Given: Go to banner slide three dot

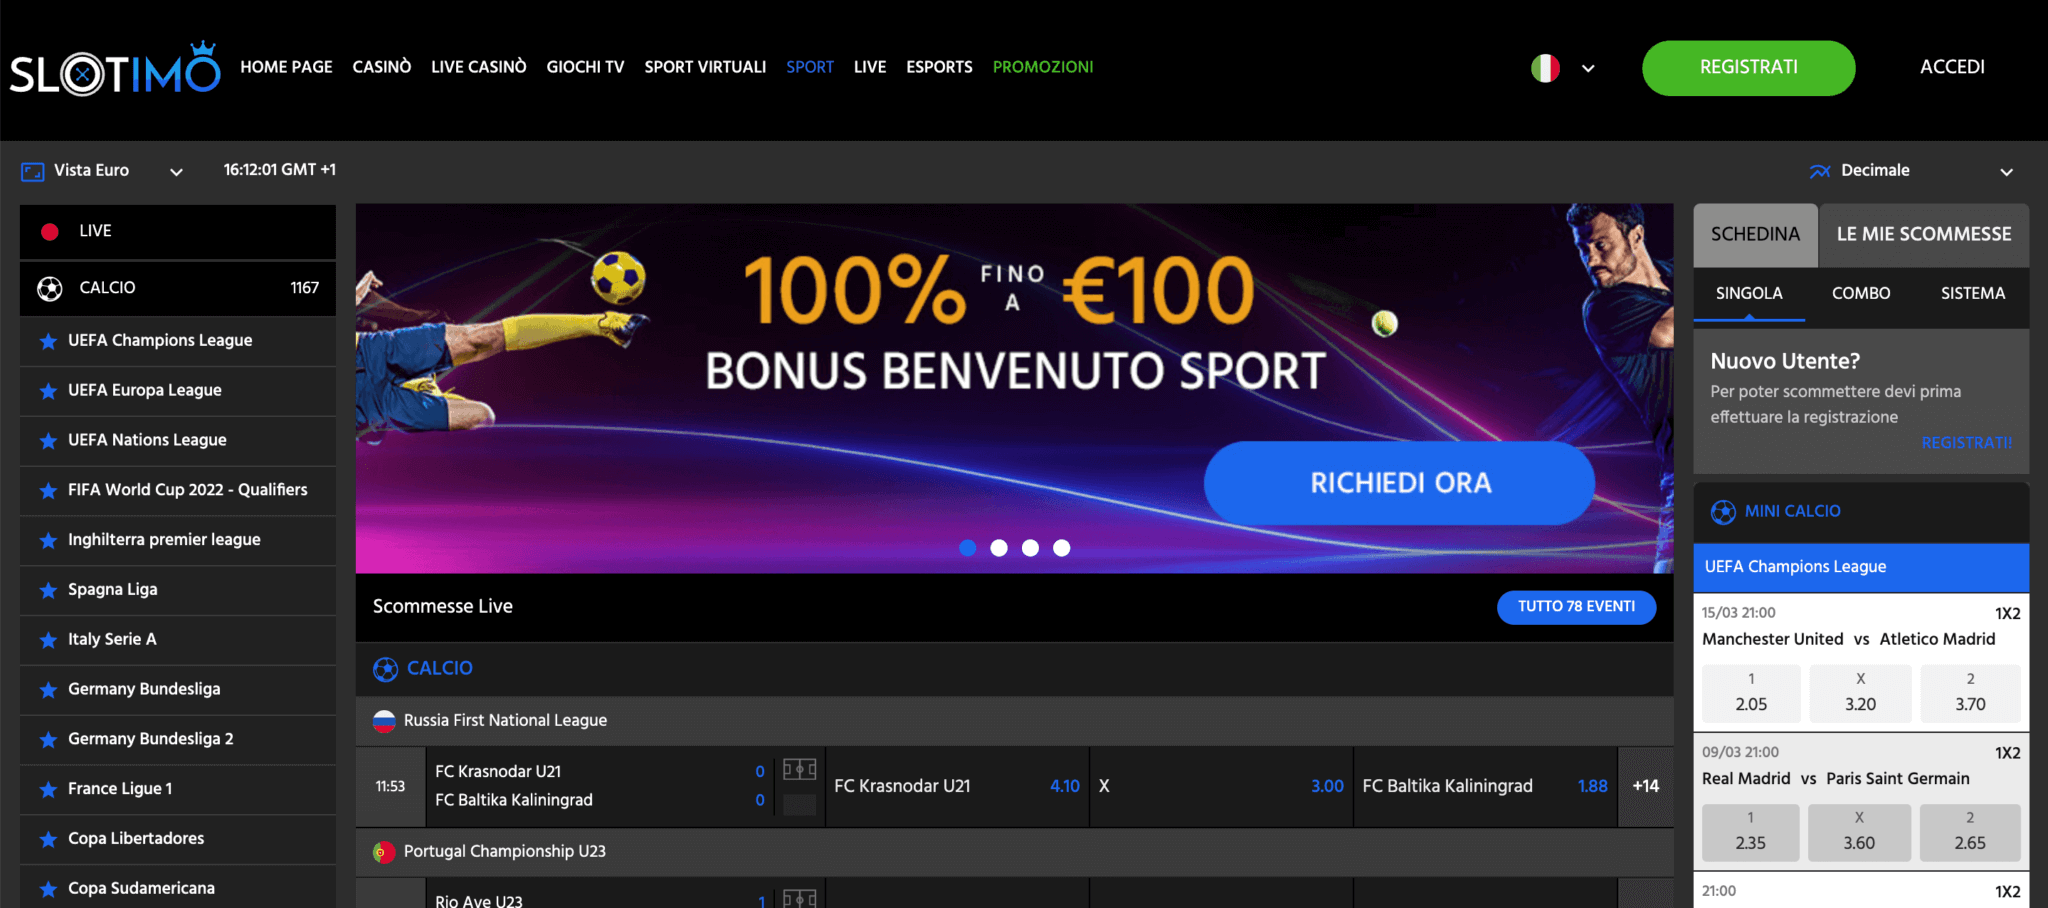Looking at the screenshot, I should [x=1030, y=548].
